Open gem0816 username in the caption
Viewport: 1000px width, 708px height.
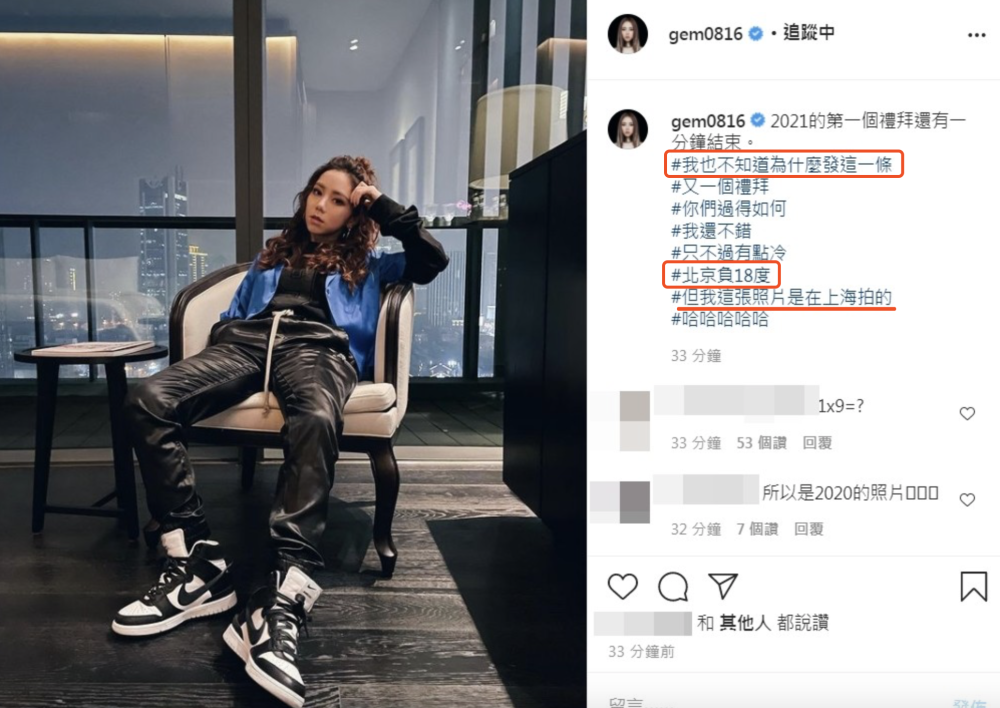[708, 121]
